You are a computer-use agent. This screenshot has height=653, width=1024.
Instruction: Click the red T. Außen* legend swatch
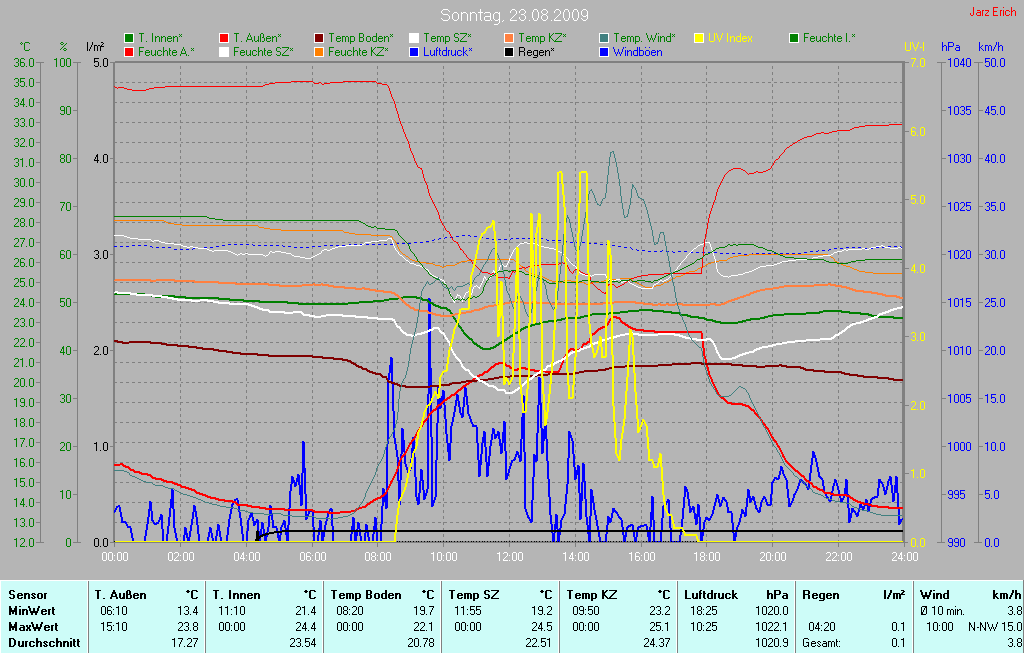coord(224,39)
